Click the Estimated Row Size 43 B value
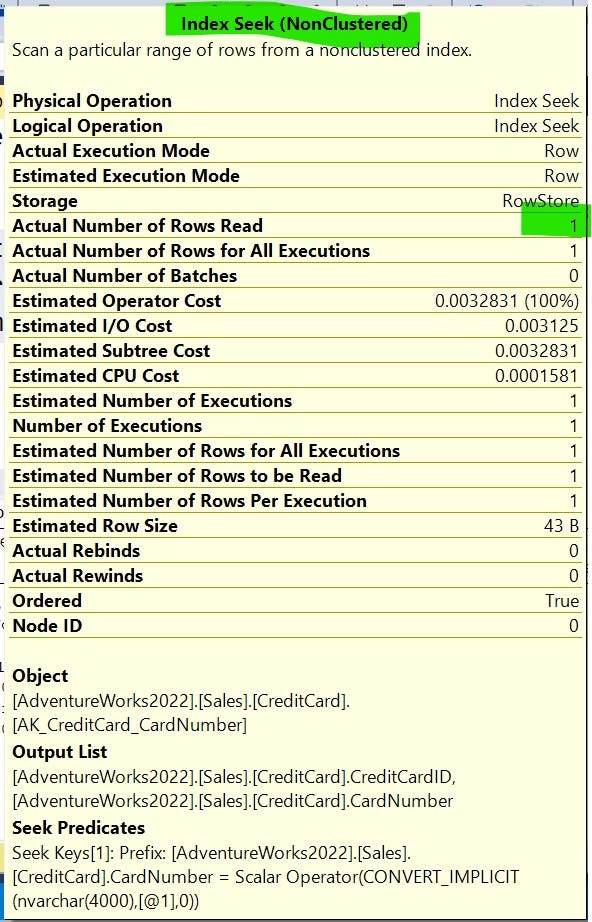Screen dimensions: 592x922 [x=561, y=526]
